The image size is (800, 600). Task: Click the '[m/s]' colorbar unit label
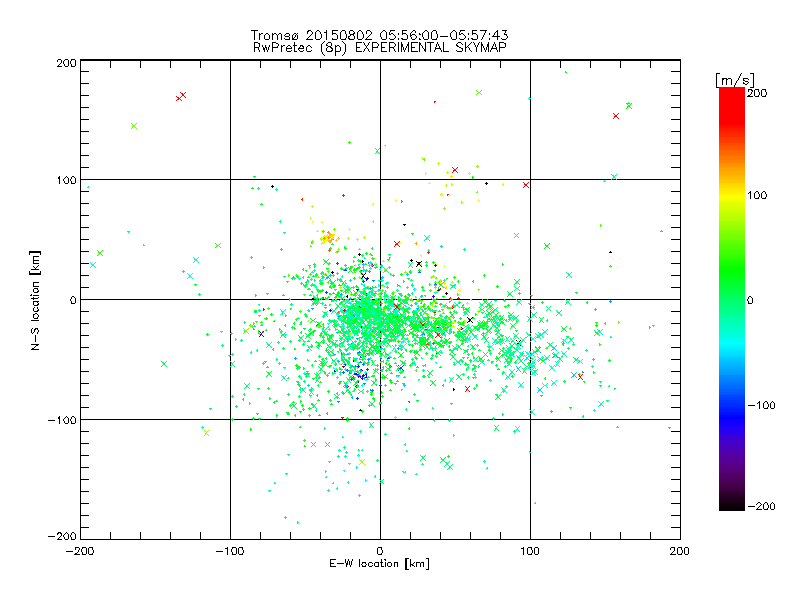point(735,80)
